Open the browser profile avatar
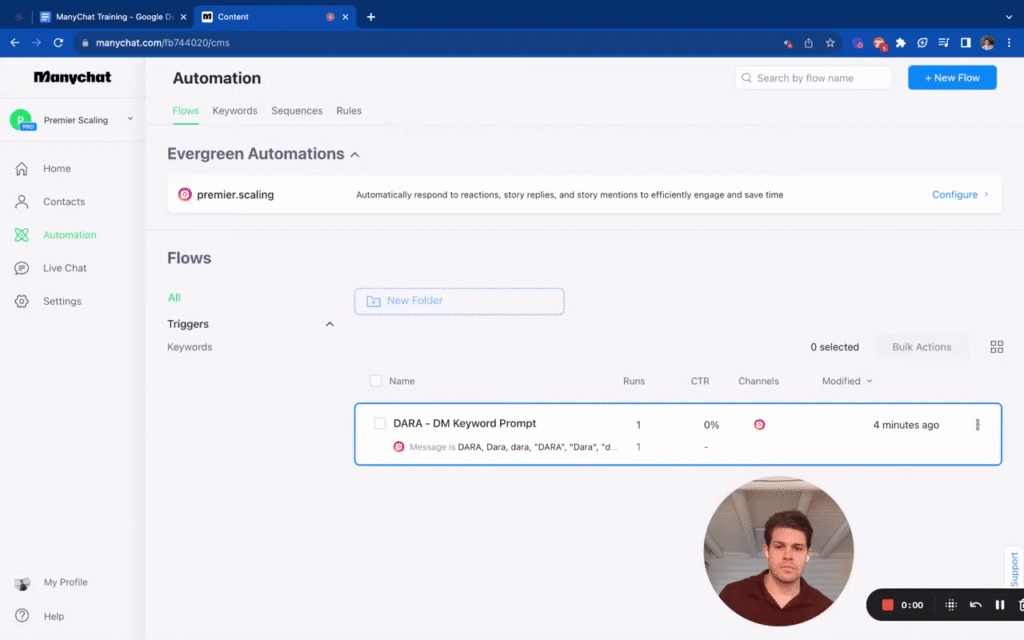 coord(987,42)
